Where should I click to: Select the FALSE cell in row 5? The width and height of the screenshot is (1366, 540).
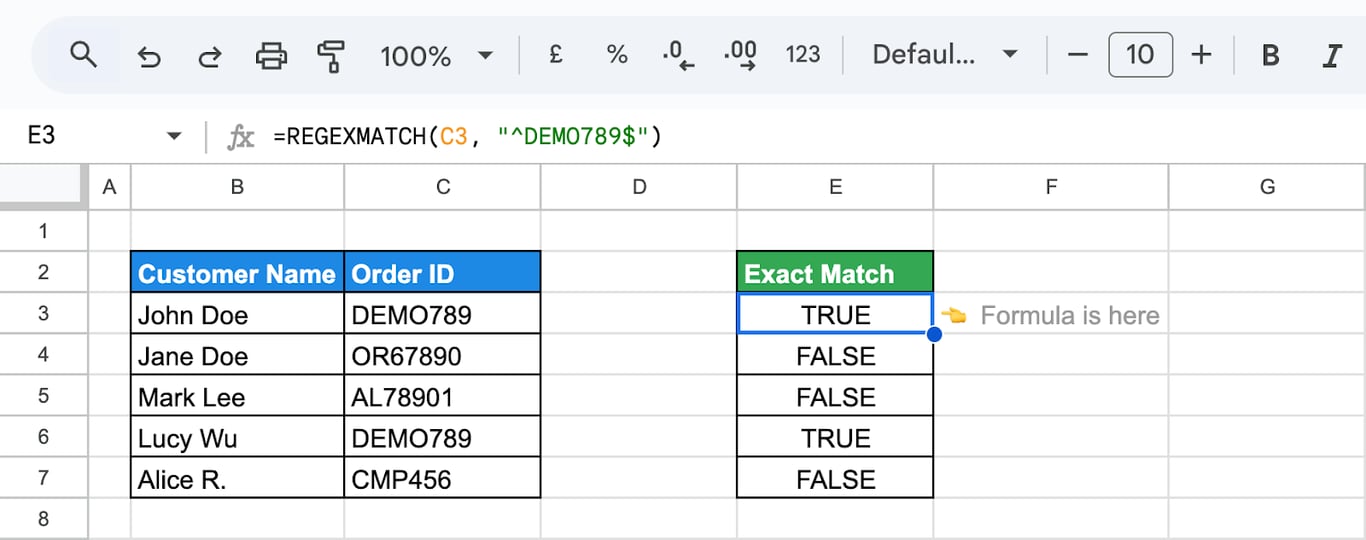click(x=835, y=396)
